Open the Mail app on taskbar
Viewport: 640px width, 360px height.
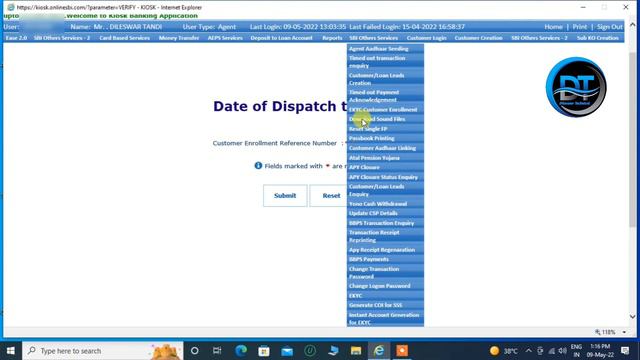click(x=287, y=351)
